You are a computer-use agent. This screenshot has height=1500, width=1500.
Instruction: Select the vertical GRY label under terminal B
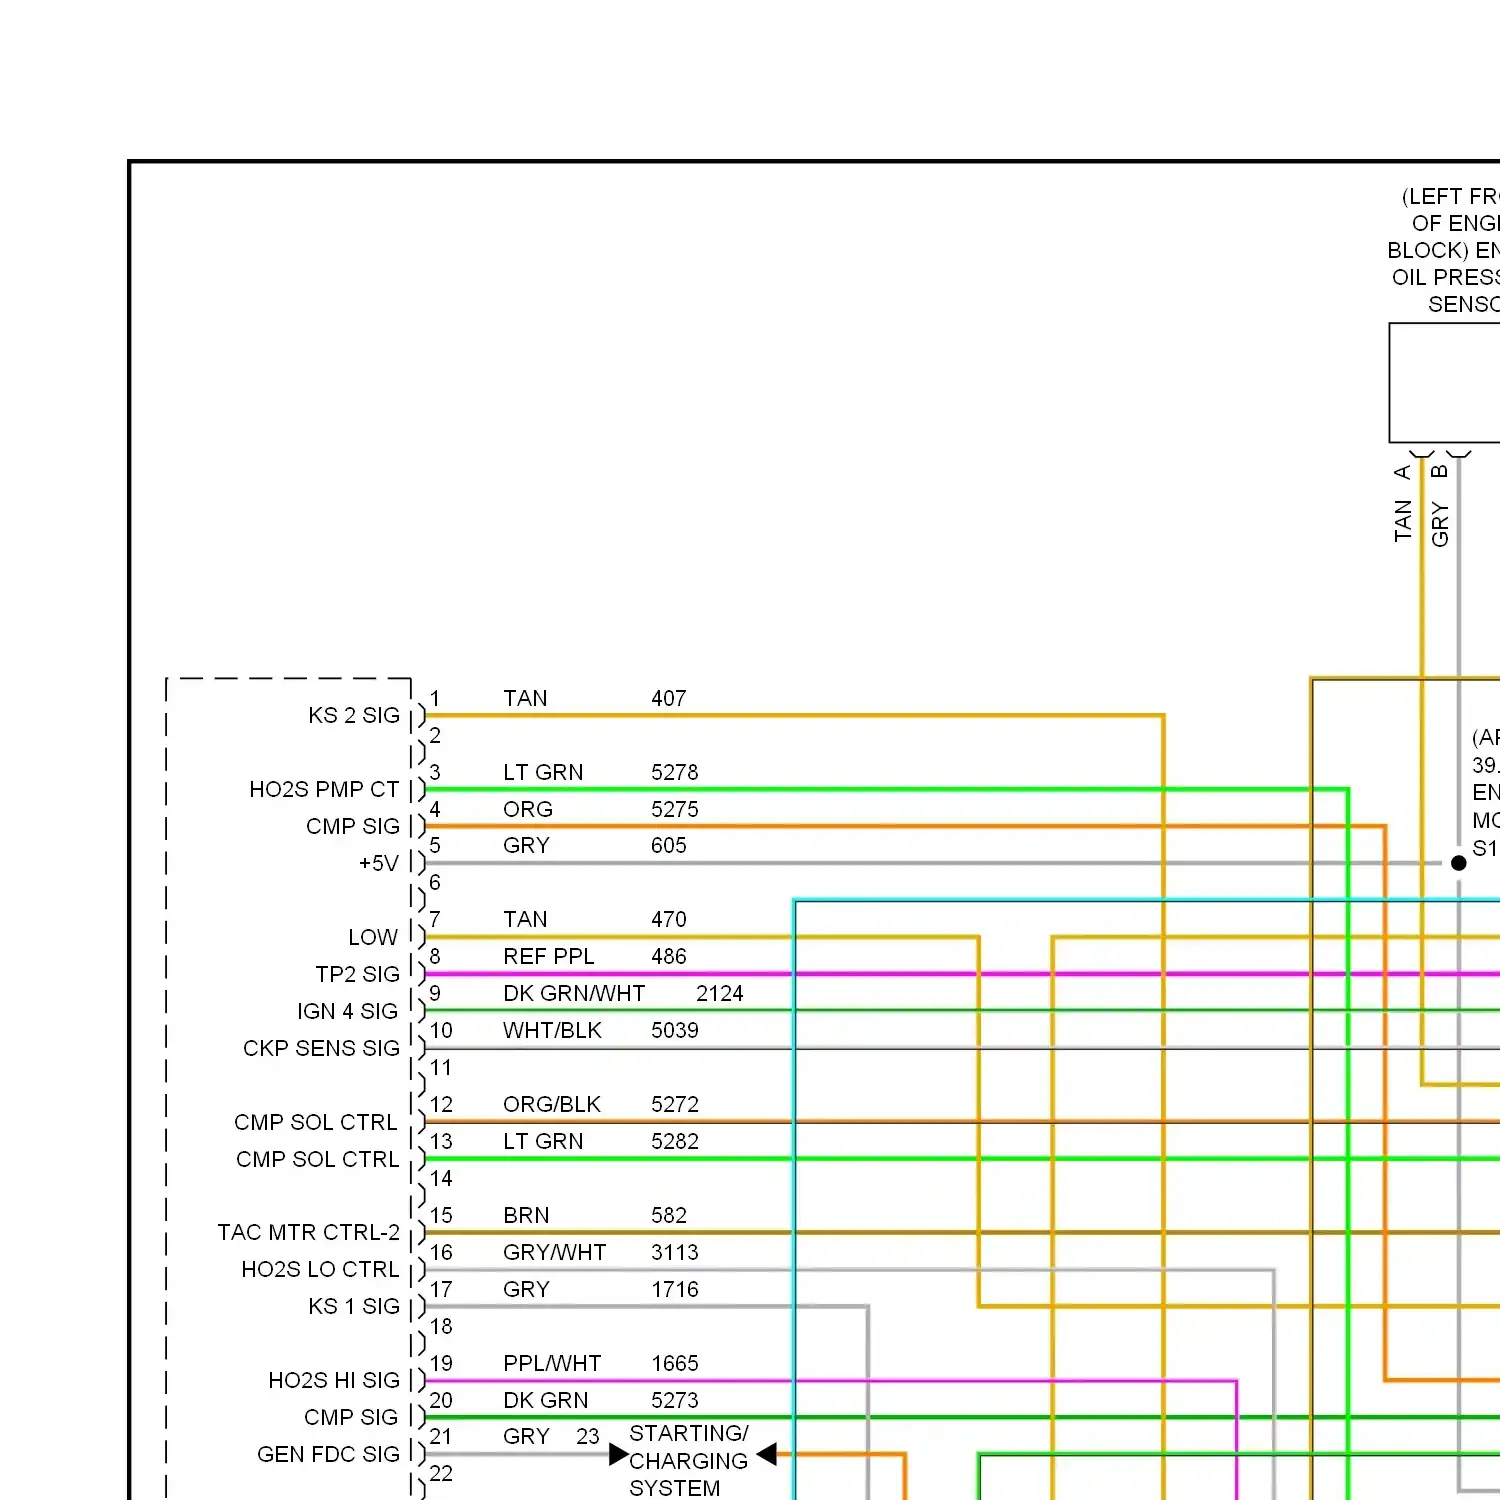tap(1440, 525)
